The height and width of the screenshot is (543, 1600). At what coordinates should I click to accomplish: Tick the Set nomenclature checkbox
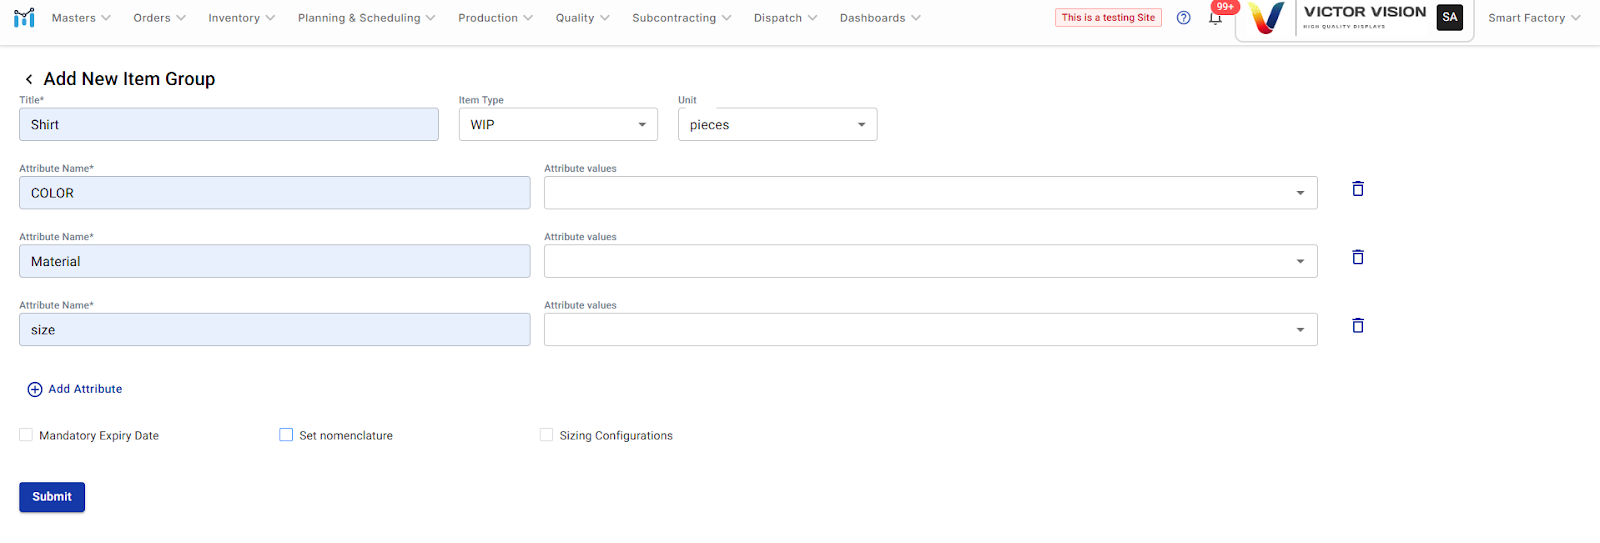[x=286, y=435]
